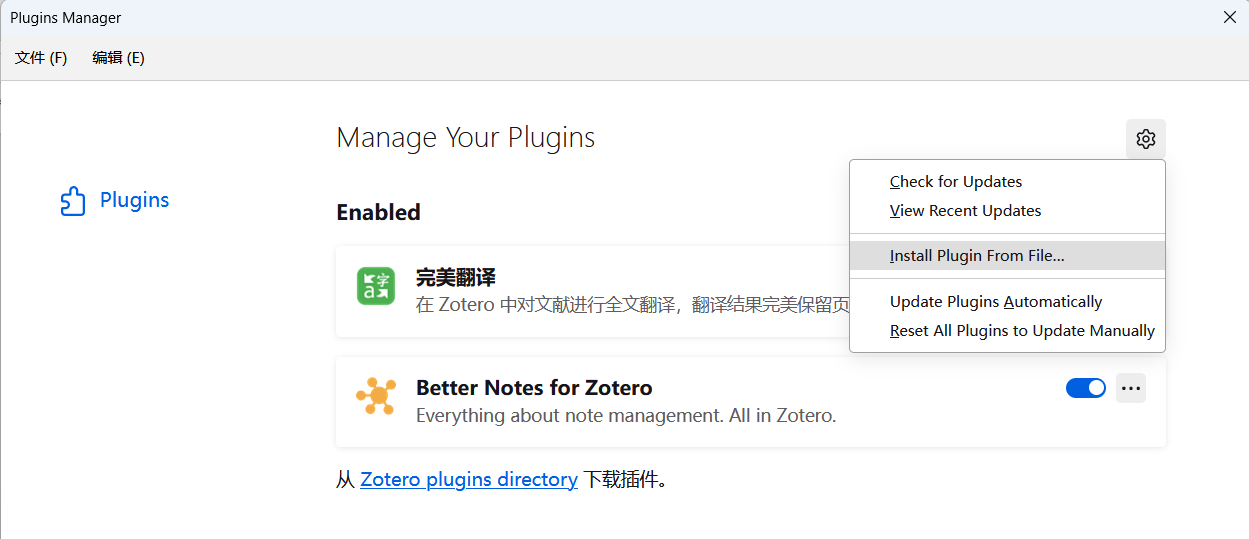The image size is (1249, 539).
Task: Close the Plugins Manager window
Action: pos(1229,17)
